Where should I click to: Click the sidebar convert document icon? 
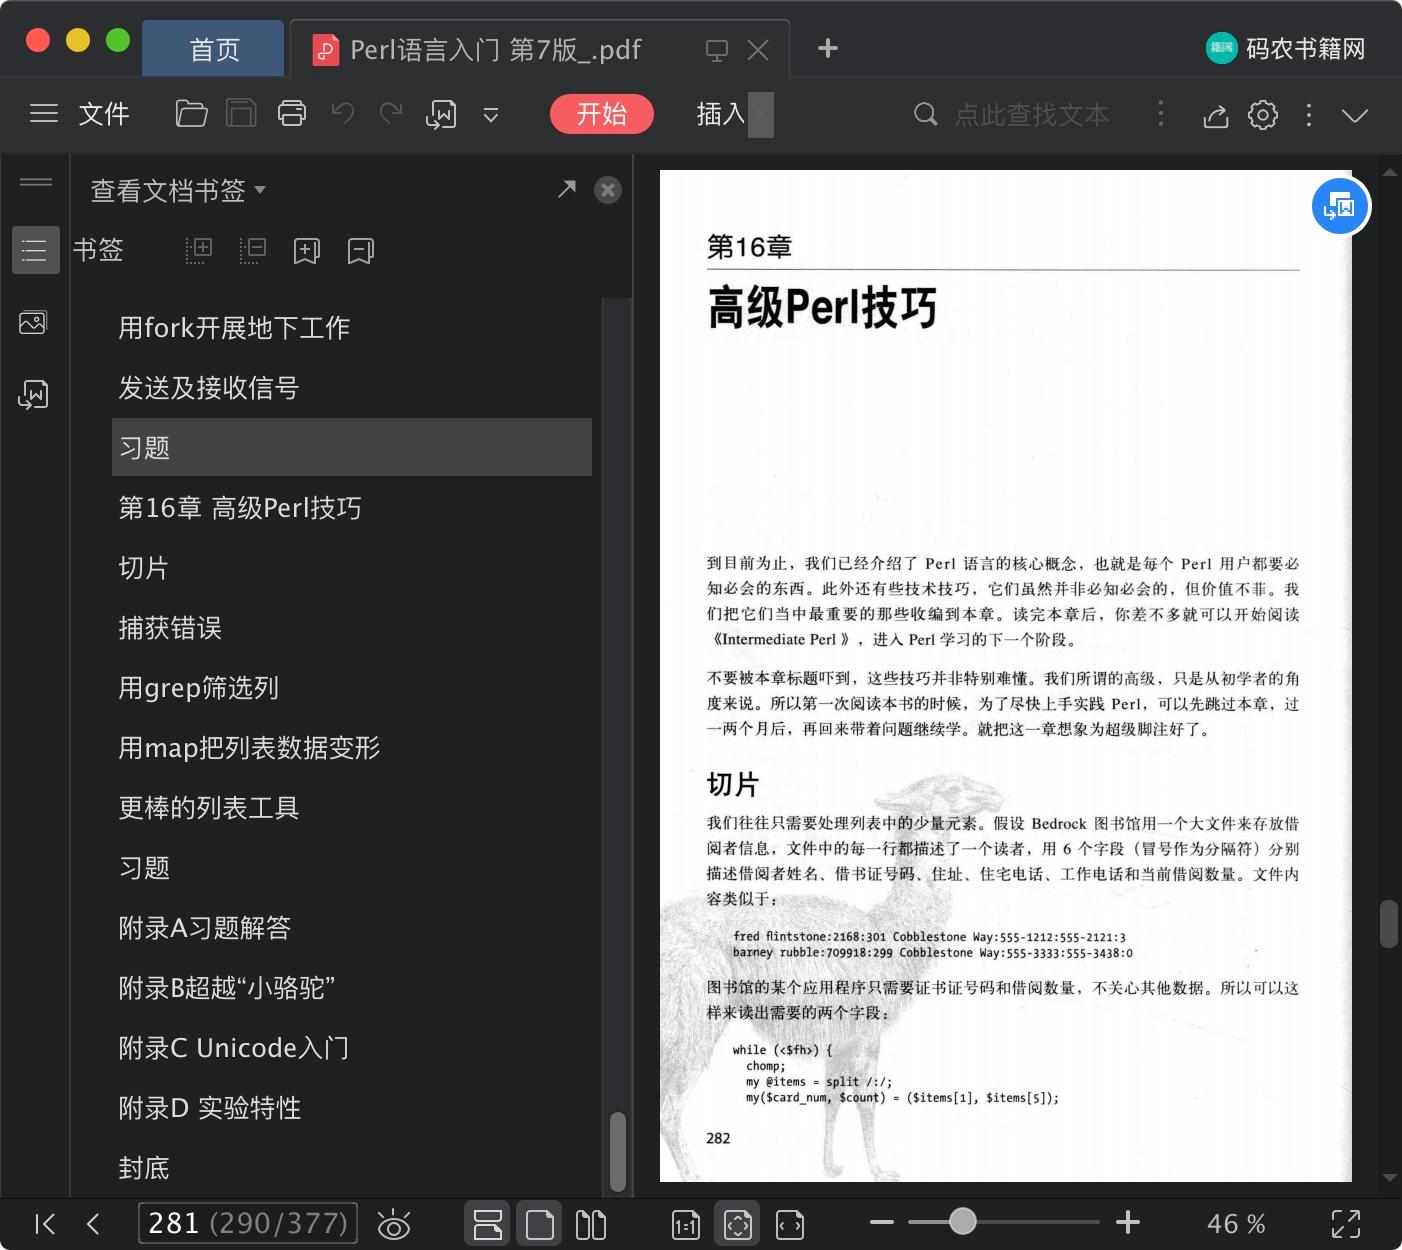[x=33, y=394]
